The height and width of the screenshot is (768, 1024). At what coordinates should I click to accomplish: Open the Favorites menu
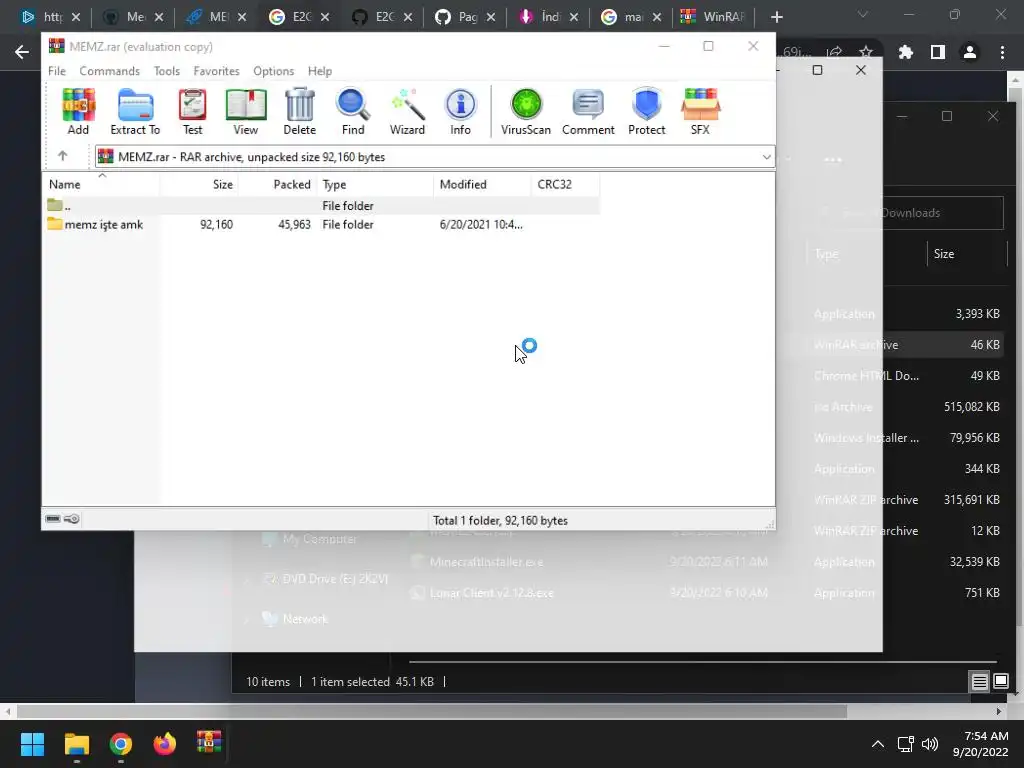(x=216, y=71)
